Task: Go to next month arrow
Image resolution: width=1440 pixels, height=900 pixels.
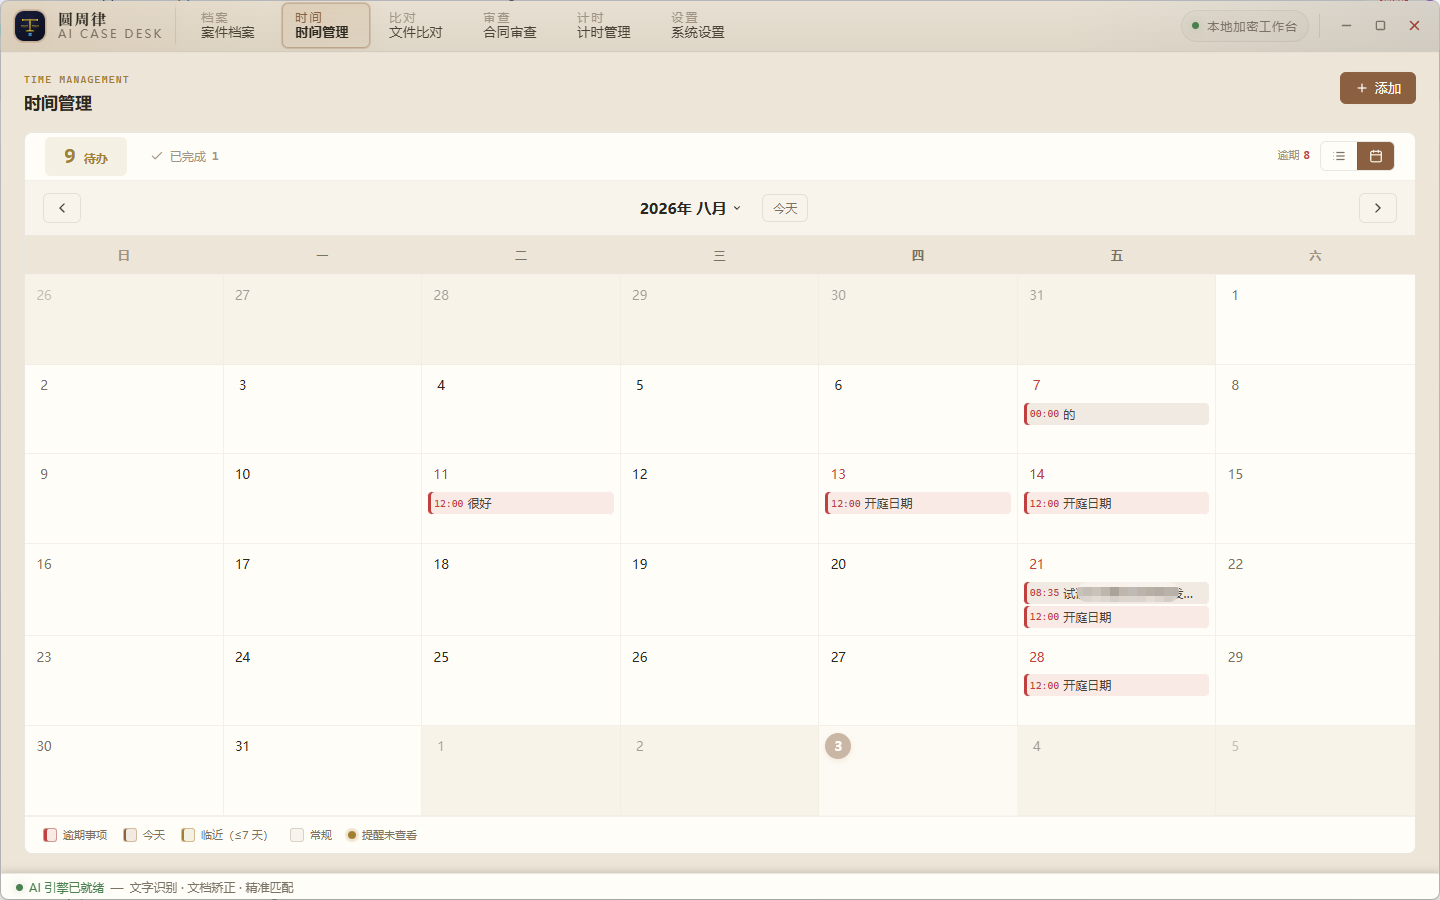Action: coord(1378,208)
